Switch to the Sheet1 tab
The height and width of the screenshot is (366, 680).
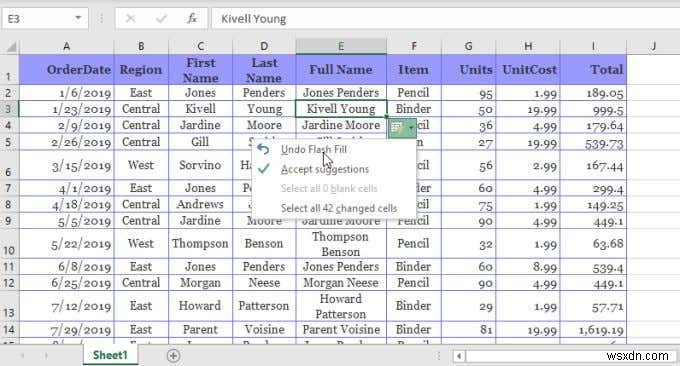tap(110, 355)
